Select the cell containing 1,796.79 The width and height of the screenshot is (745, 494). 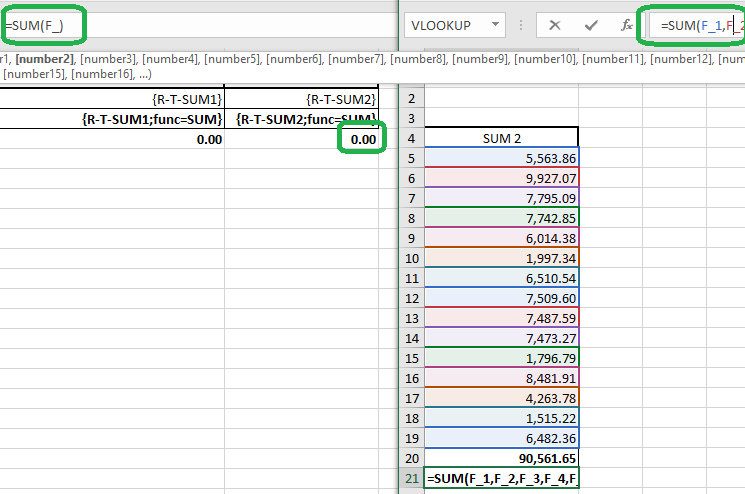[502, 358]
